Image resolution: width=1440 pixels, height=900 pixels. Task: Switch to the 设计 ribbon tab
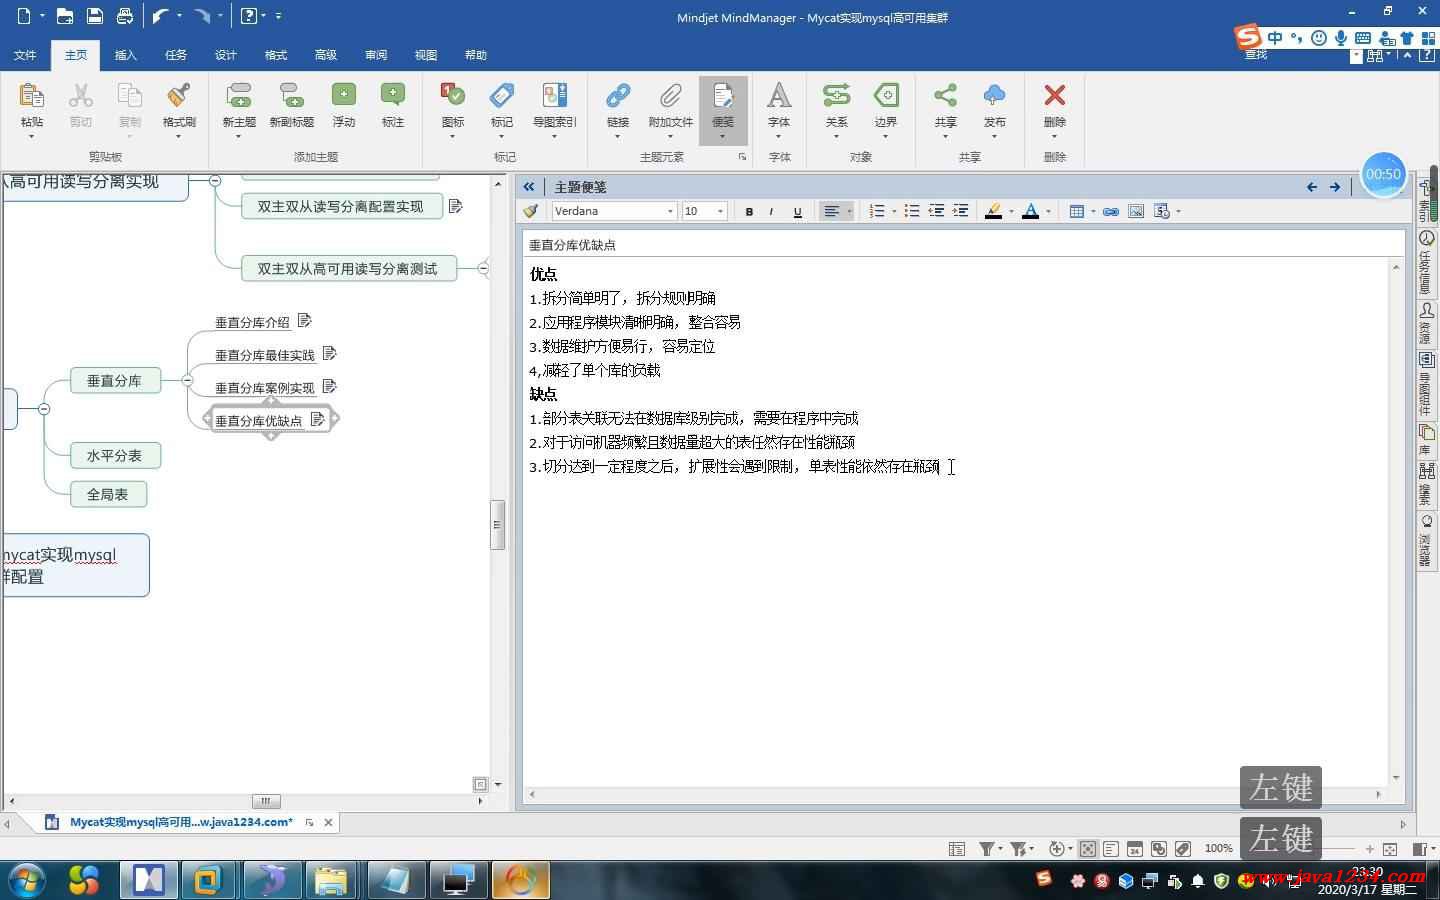(226, 55)
